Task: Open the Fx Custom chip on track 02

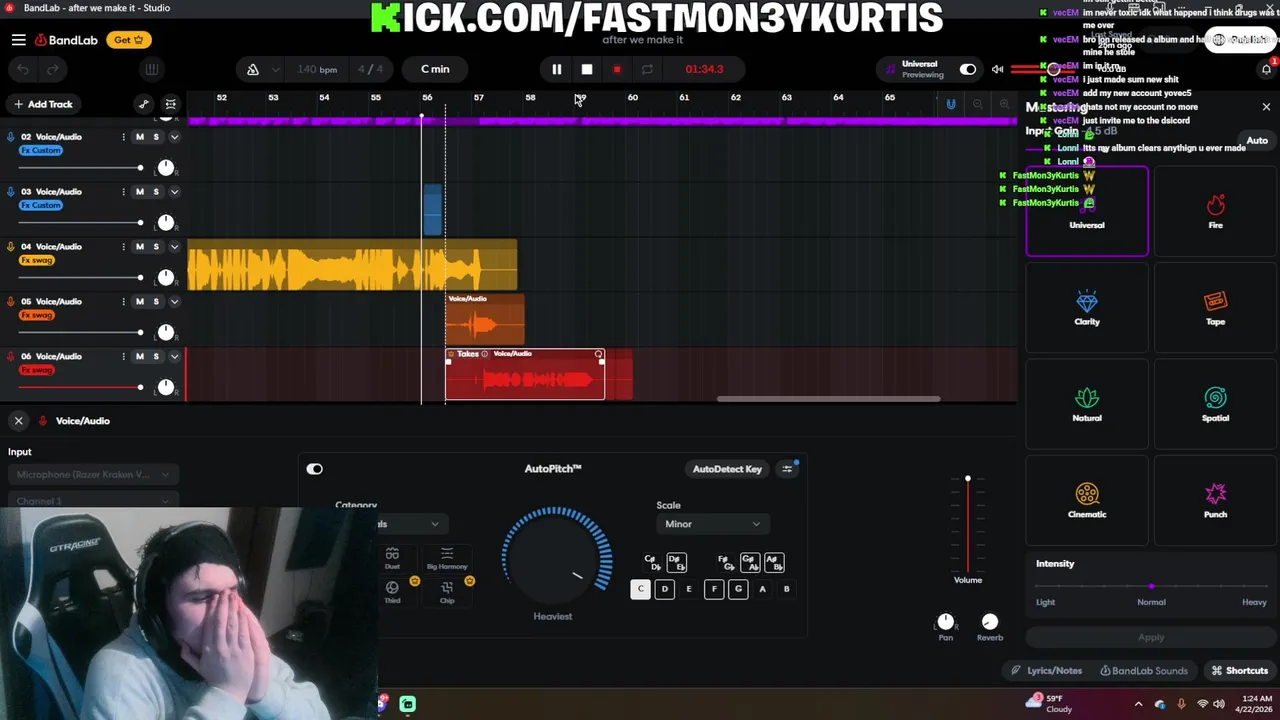Action: coord(41,150)
